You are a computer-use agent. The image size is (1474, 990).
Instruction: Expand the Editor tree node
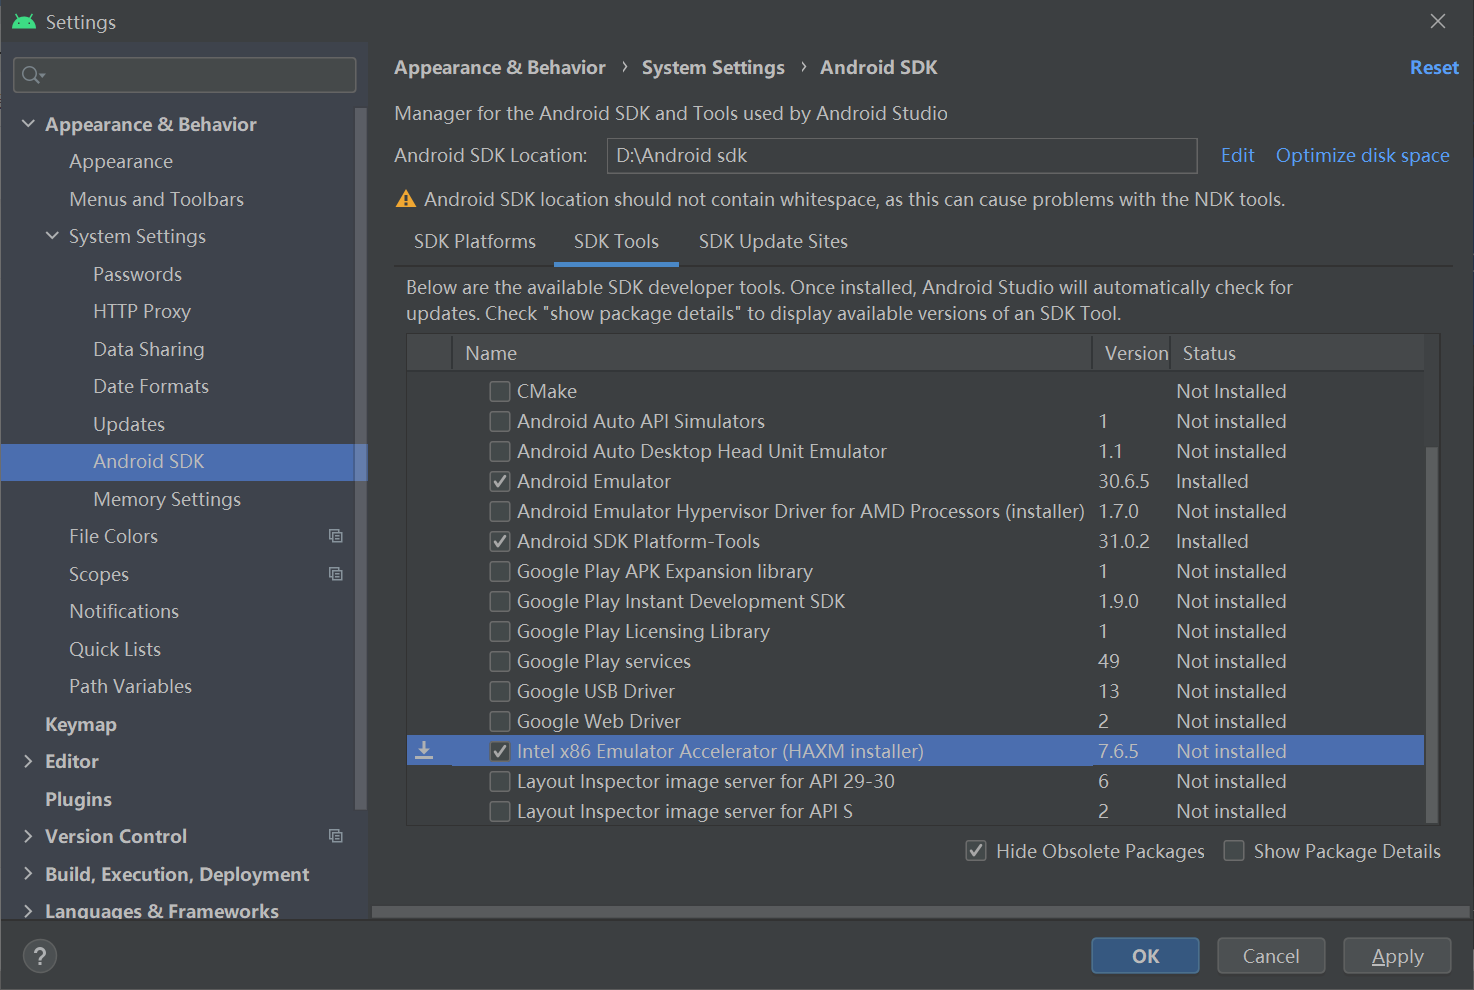click(28, 761)
